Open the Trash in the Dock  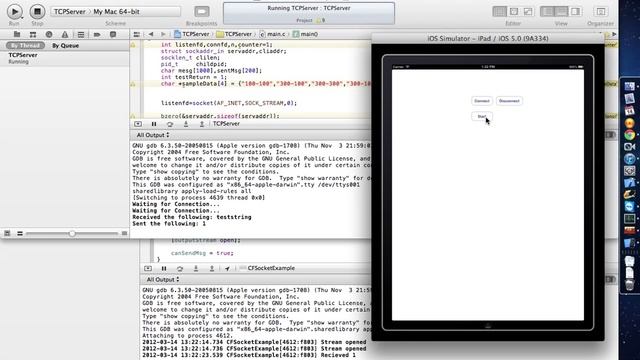(x=629, y=285)
